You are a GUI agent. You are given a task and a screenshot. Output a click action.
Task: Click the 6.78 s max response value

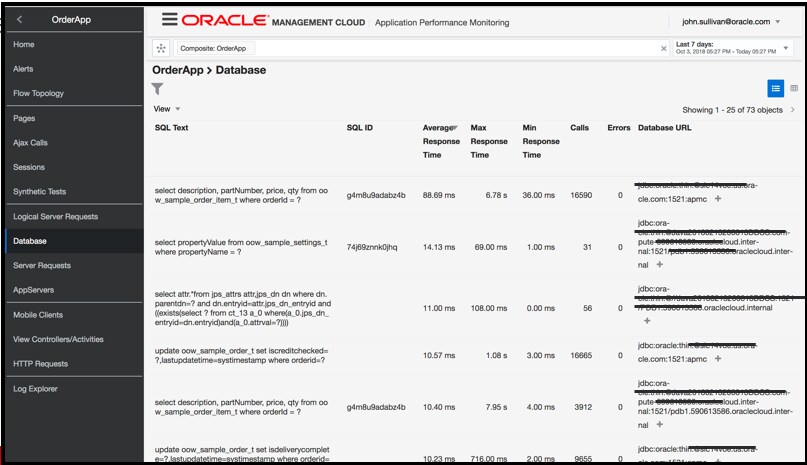tap(496, 195)
